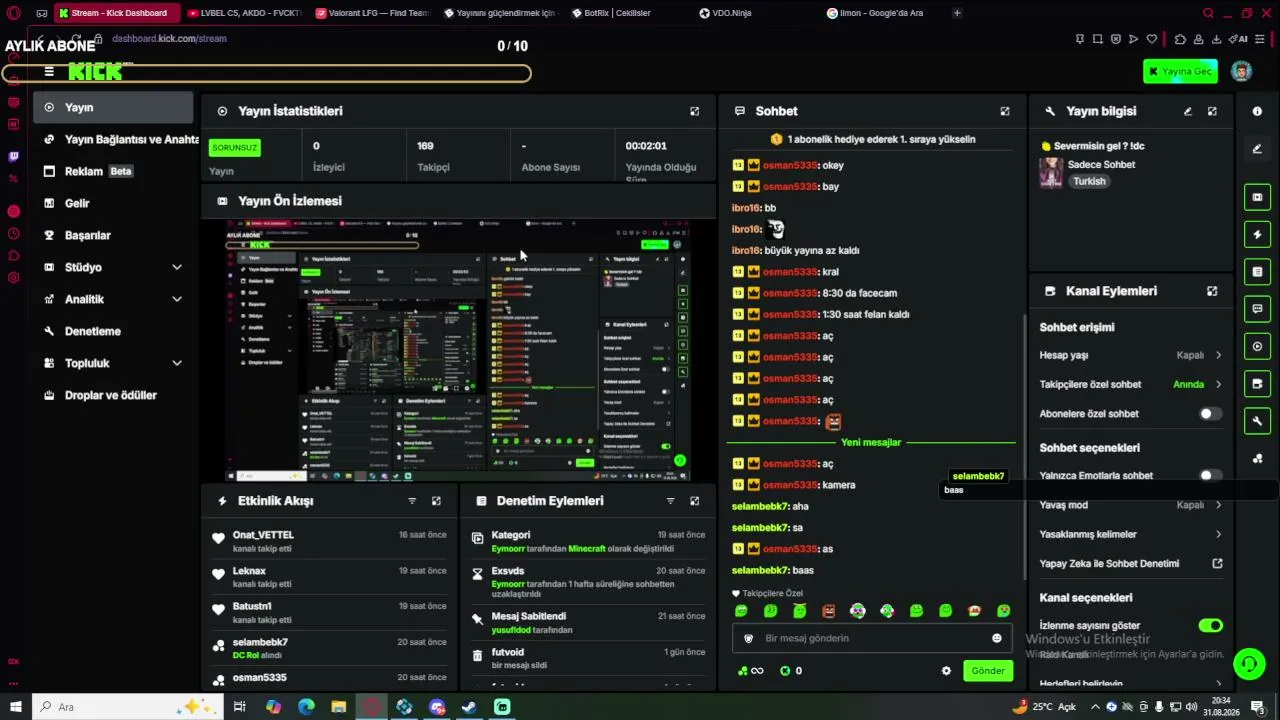Edit Yayın bilgisi with pencil icon
This screenshot has width=1280, height=720.
pyautogui.click(x=1188, y=111)
